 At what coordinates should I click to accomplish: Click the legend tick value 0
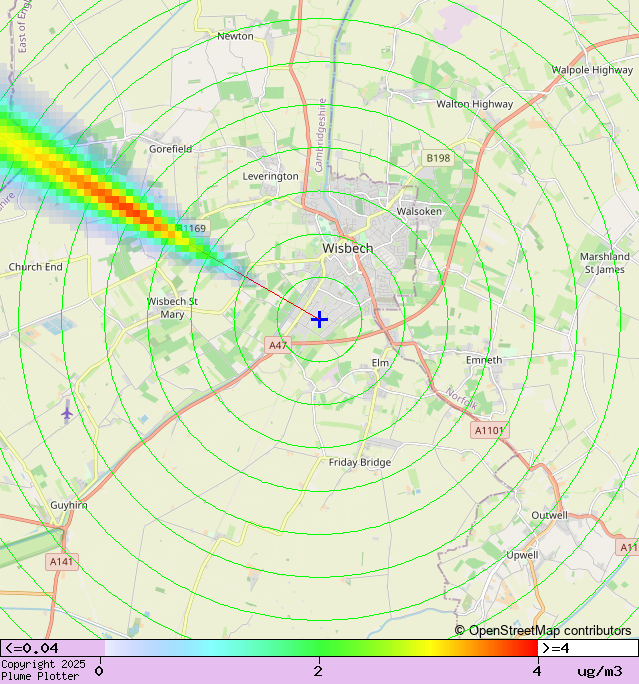99,671
